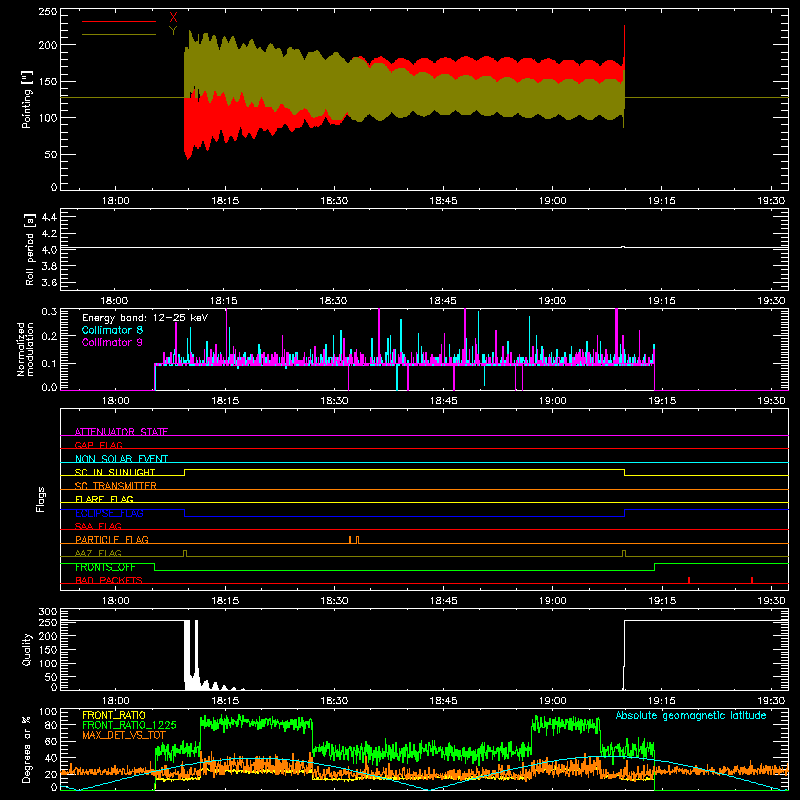800x800 pixels.
Task: Click the 150 value on the Pointing y-axis
Action: (x=47, y=82)
